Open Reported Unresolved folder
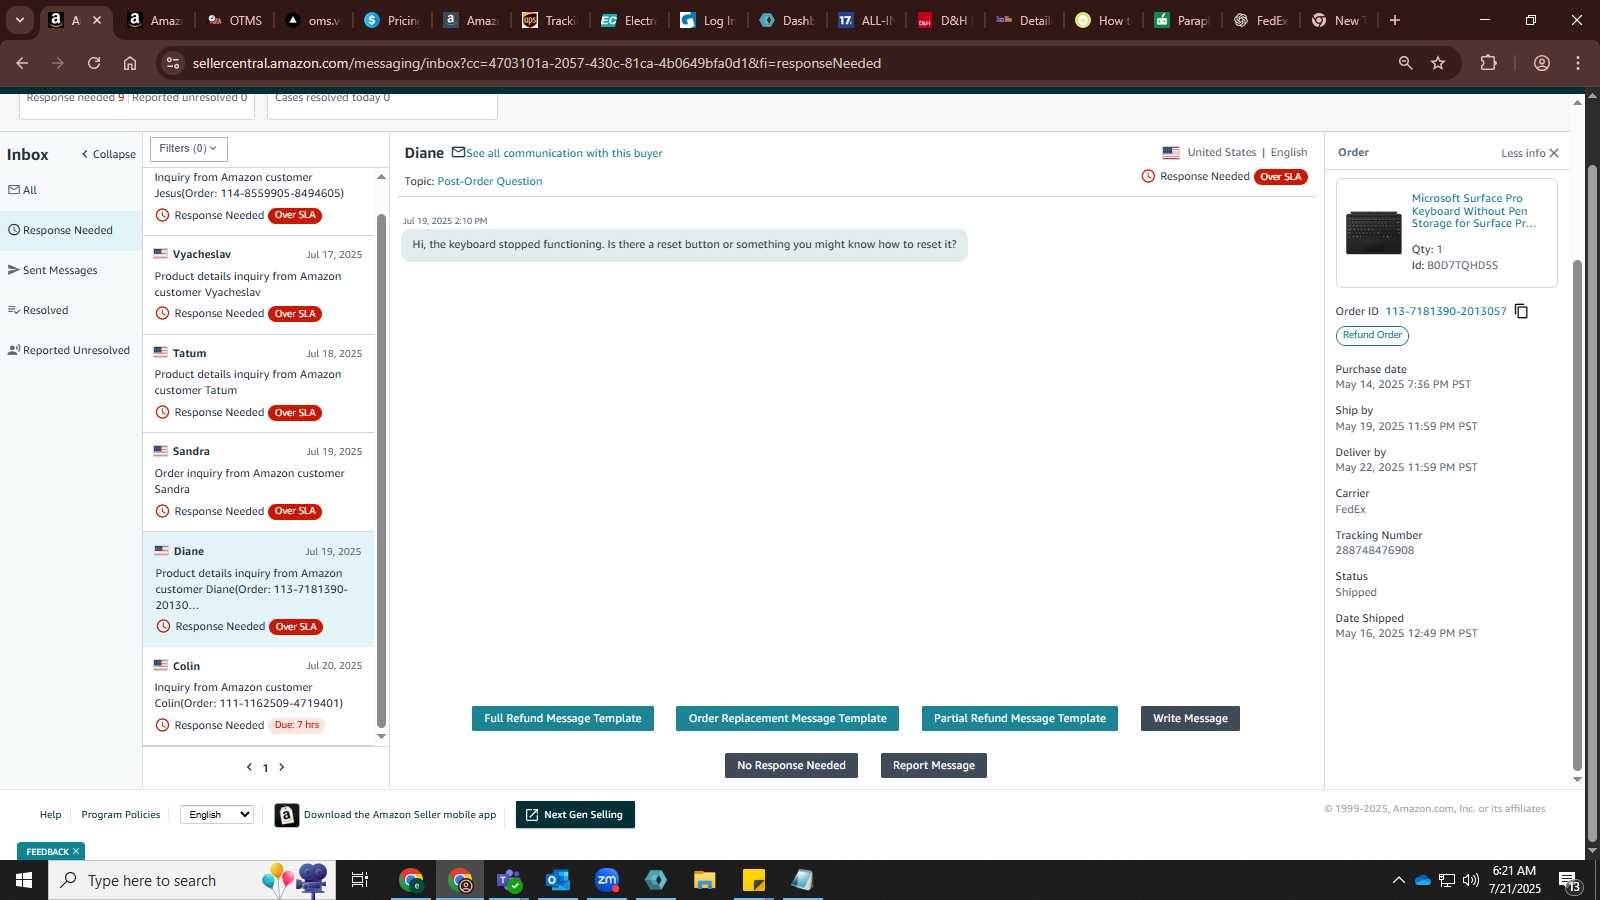The width and height of the screenshot is (1600, 900). (71, 350)
